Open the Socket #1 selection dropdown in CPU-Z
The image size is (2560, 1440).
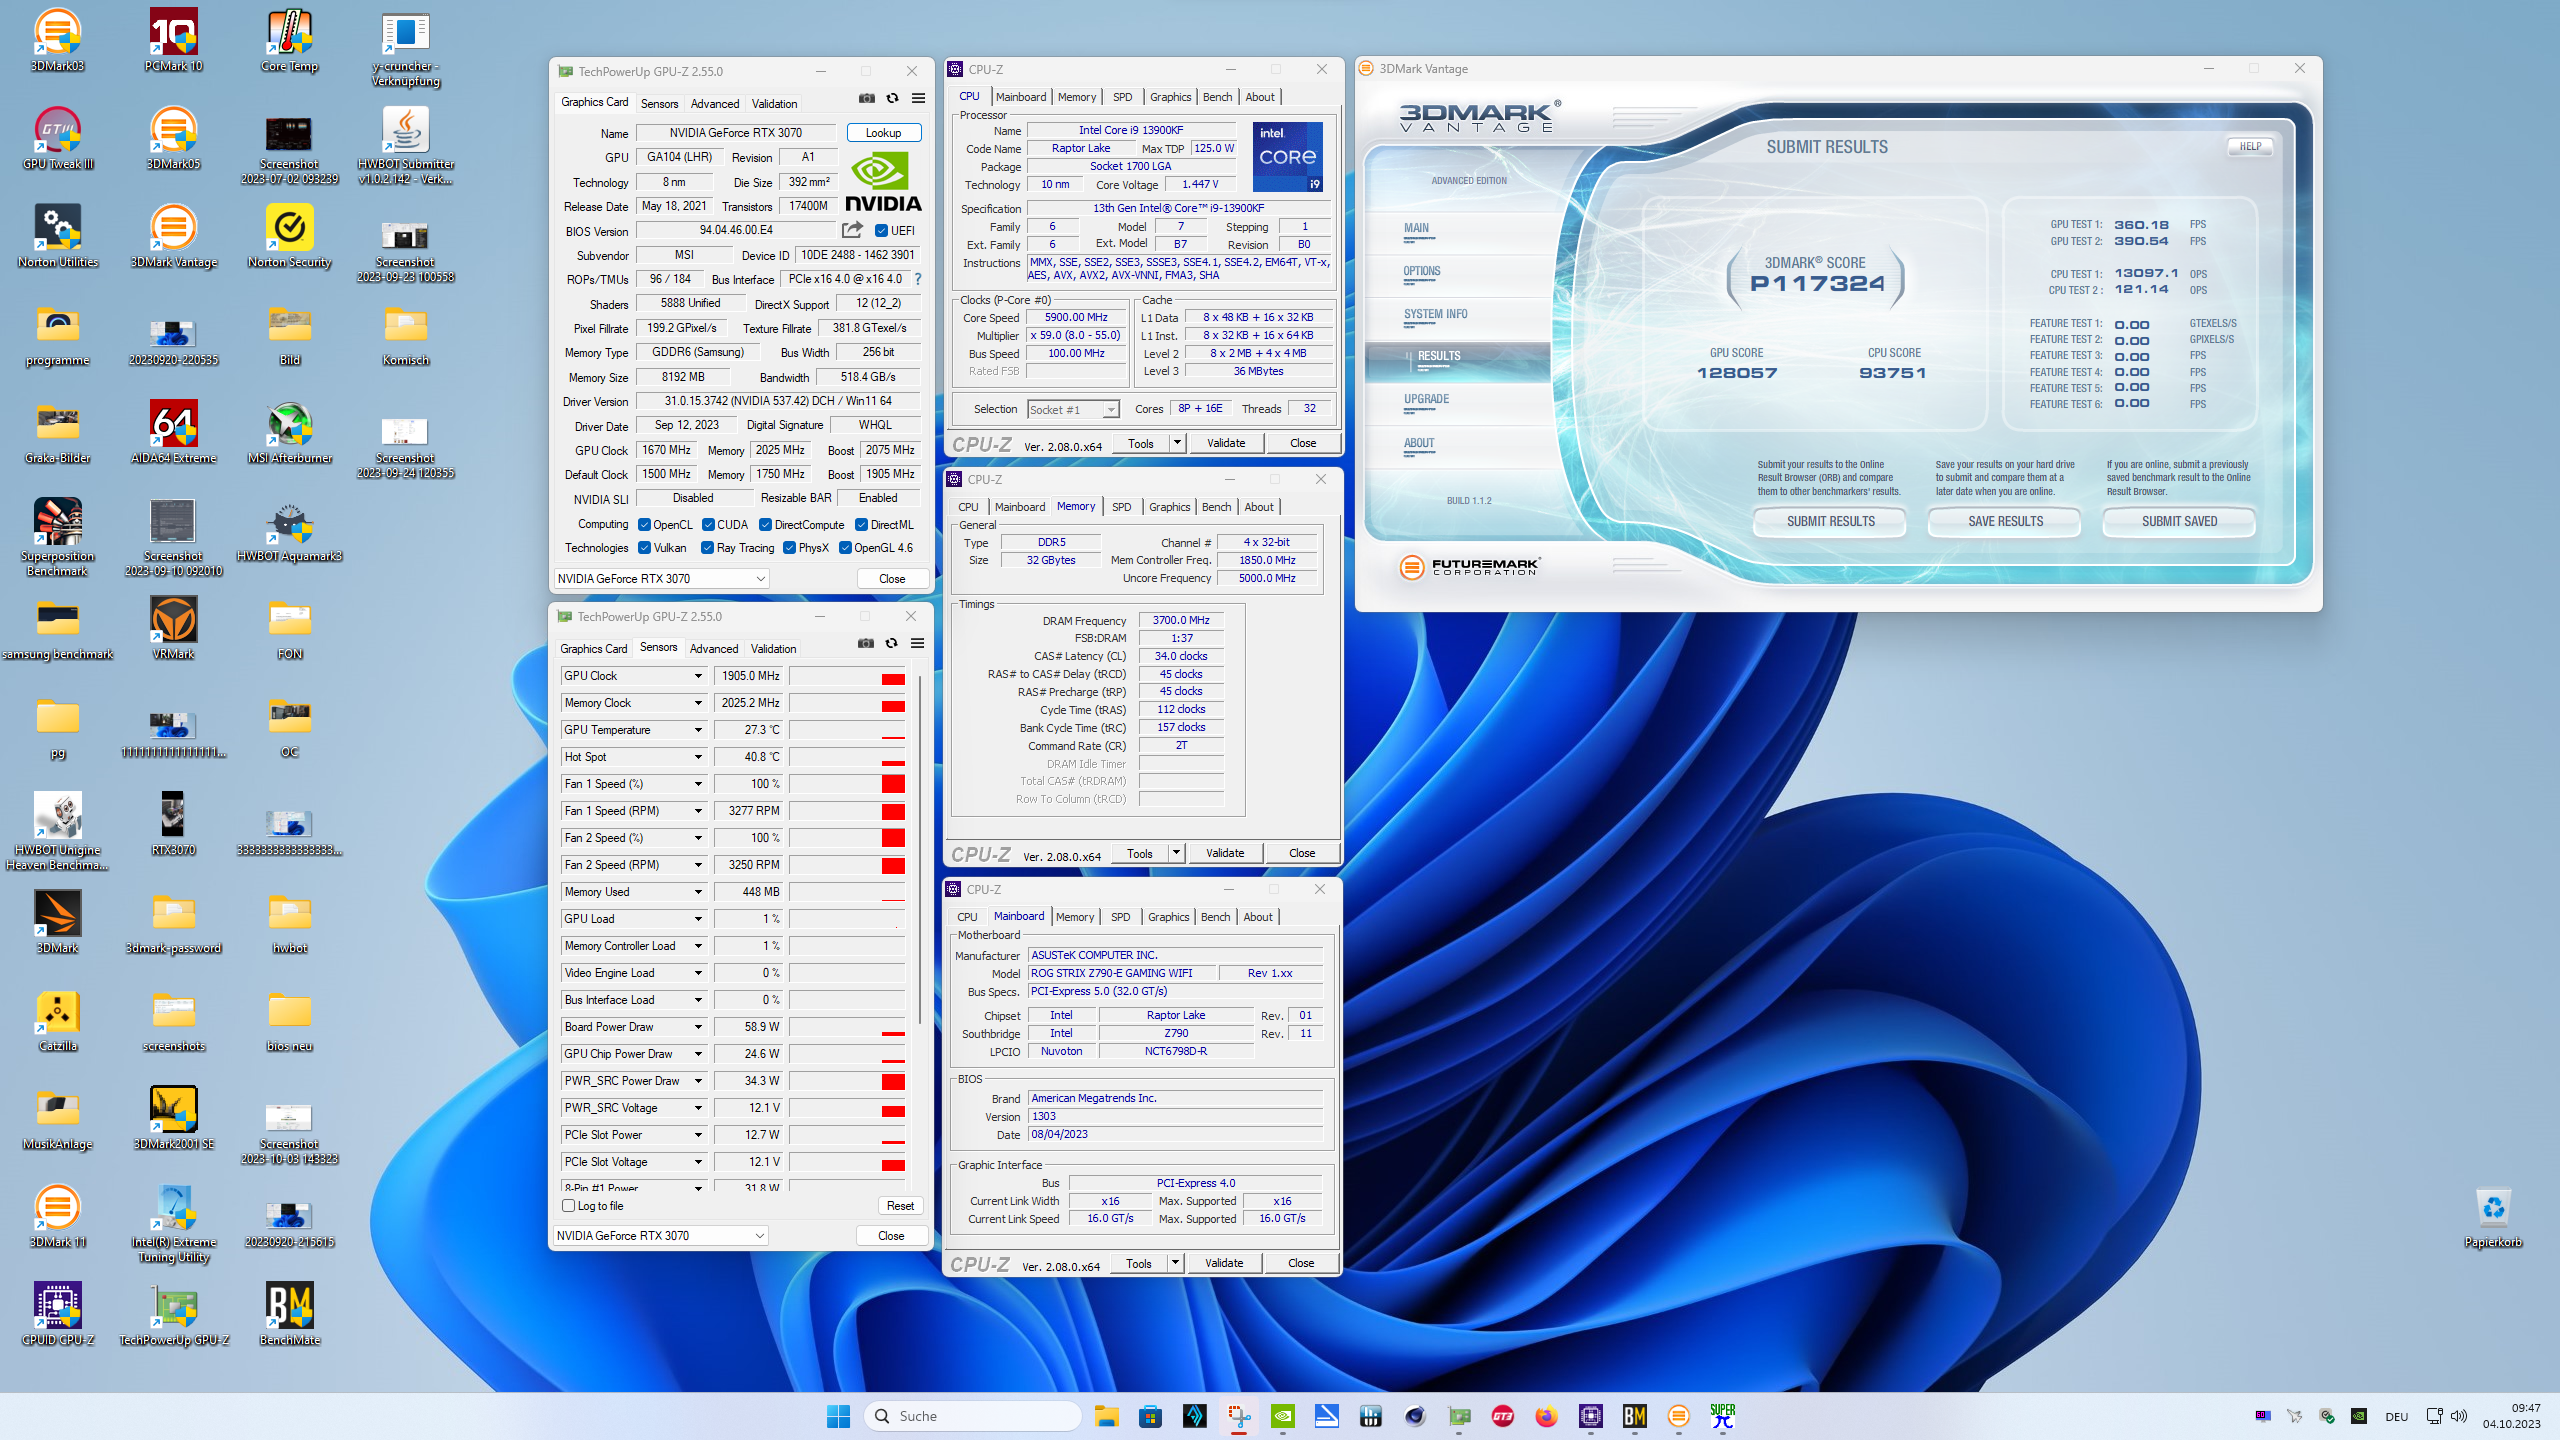click(1073, 409)
